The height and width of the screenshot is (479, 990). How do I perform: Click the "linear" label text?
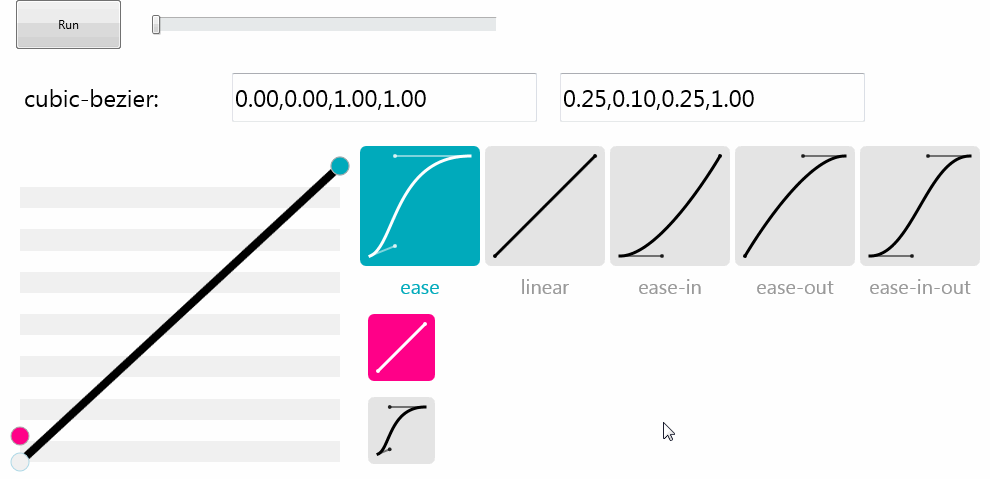(545, 288)
